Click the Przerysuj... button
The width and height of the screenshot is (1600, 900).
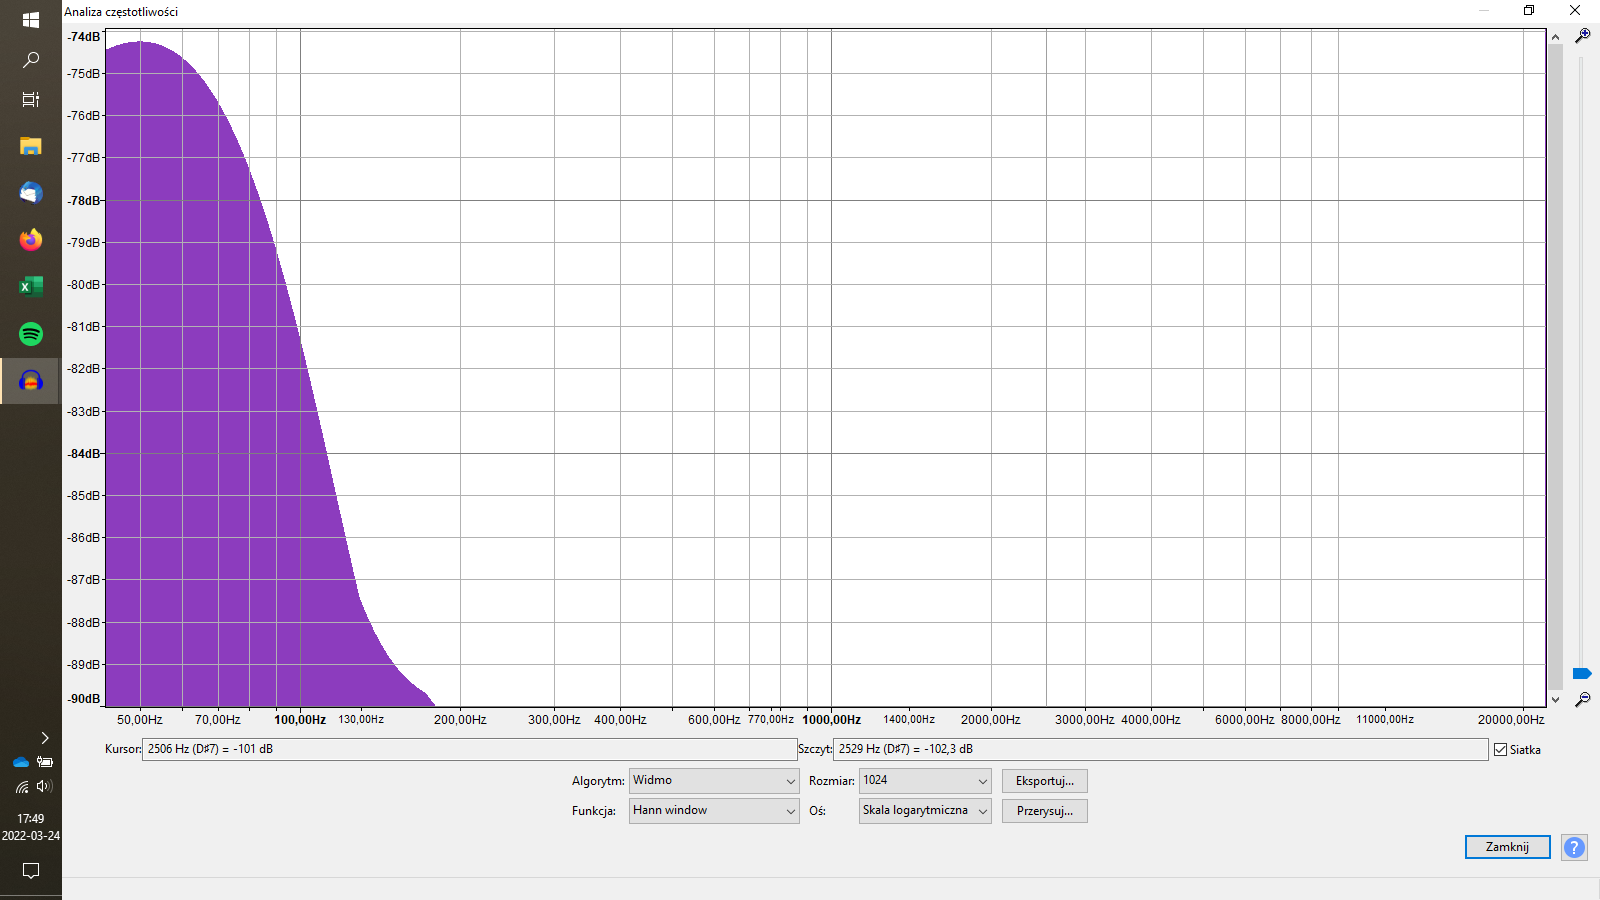[x=1044, y=811]
